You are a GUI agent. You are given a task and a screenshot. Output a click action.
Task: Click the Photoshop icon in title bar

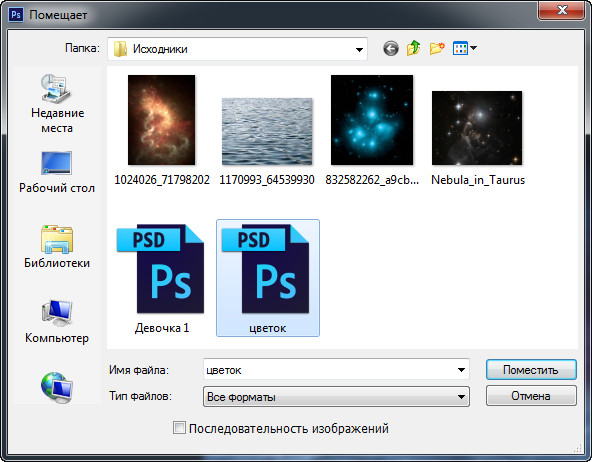(16, 15)
